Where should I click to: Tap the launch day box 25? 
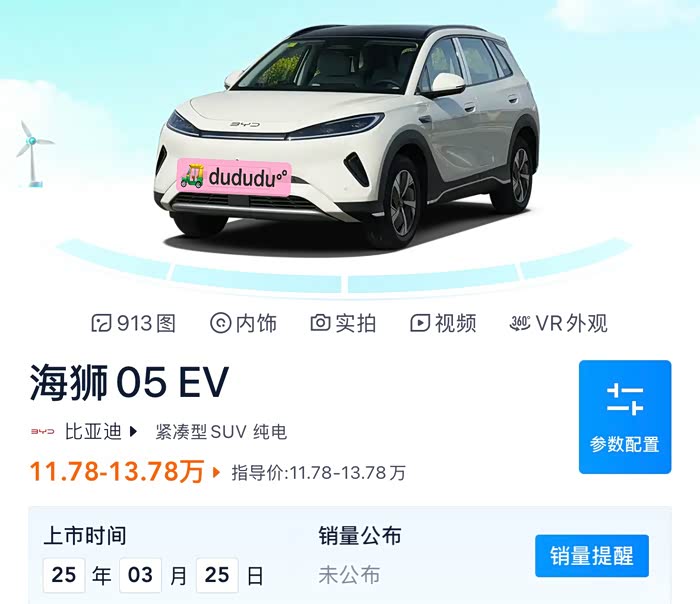[x=217, y=575]
